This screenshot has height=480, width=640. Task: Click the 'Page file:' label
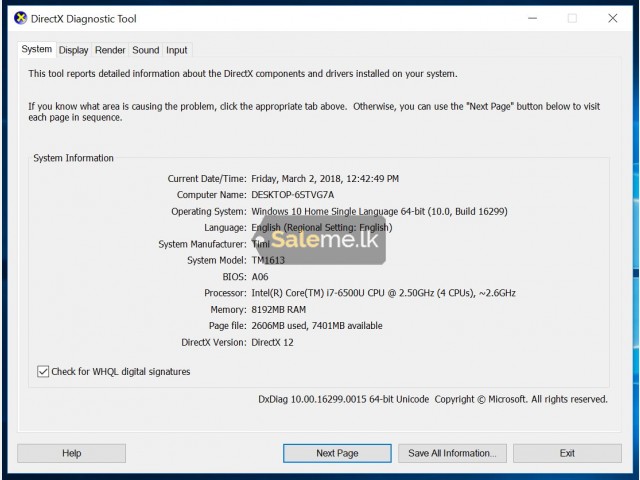pyautogui.click(x=227, y=326)
